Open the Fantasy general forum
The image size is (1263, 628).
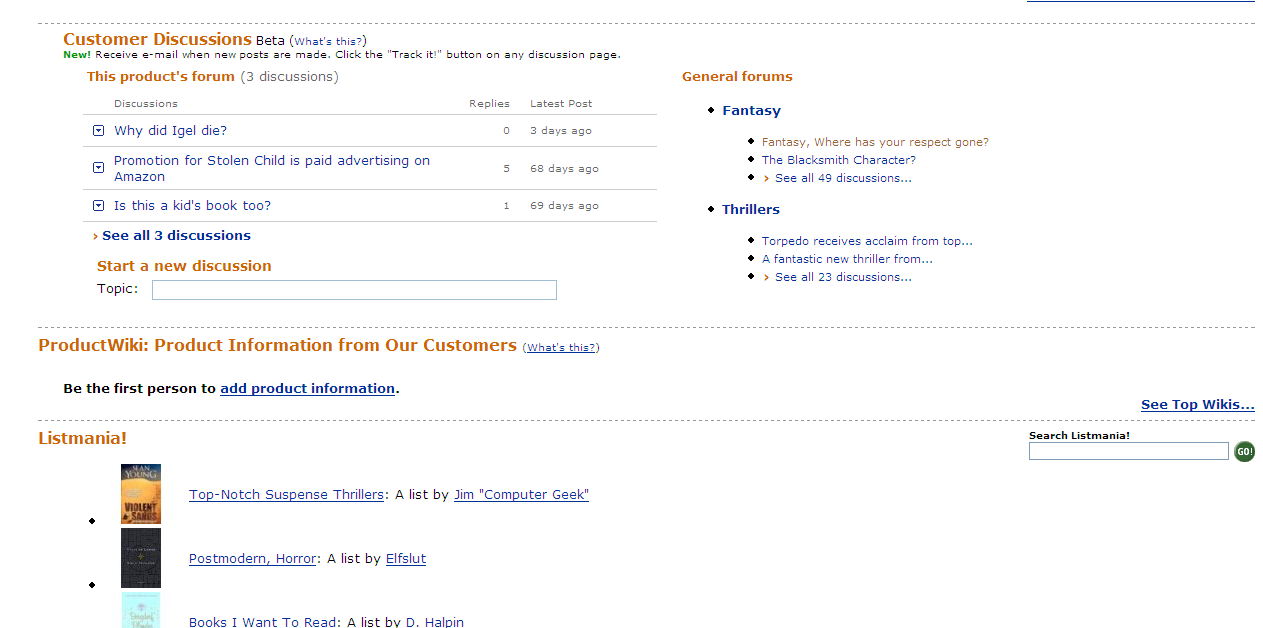751,111
